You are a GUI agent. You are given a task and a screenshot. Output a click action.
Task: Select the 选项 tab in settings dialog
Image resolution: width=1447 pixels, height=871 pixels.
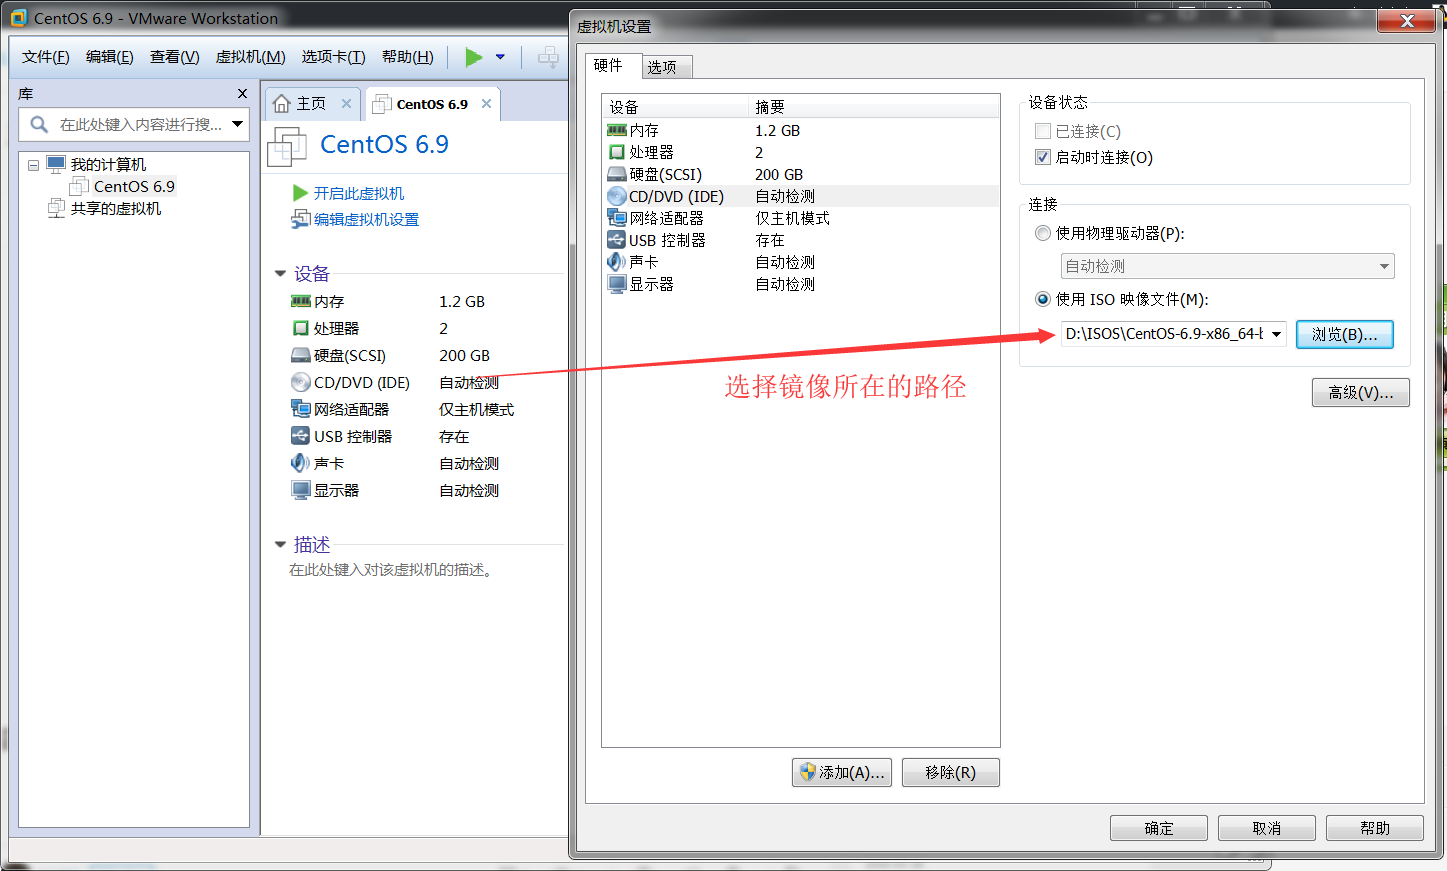[x=662, y=67]
